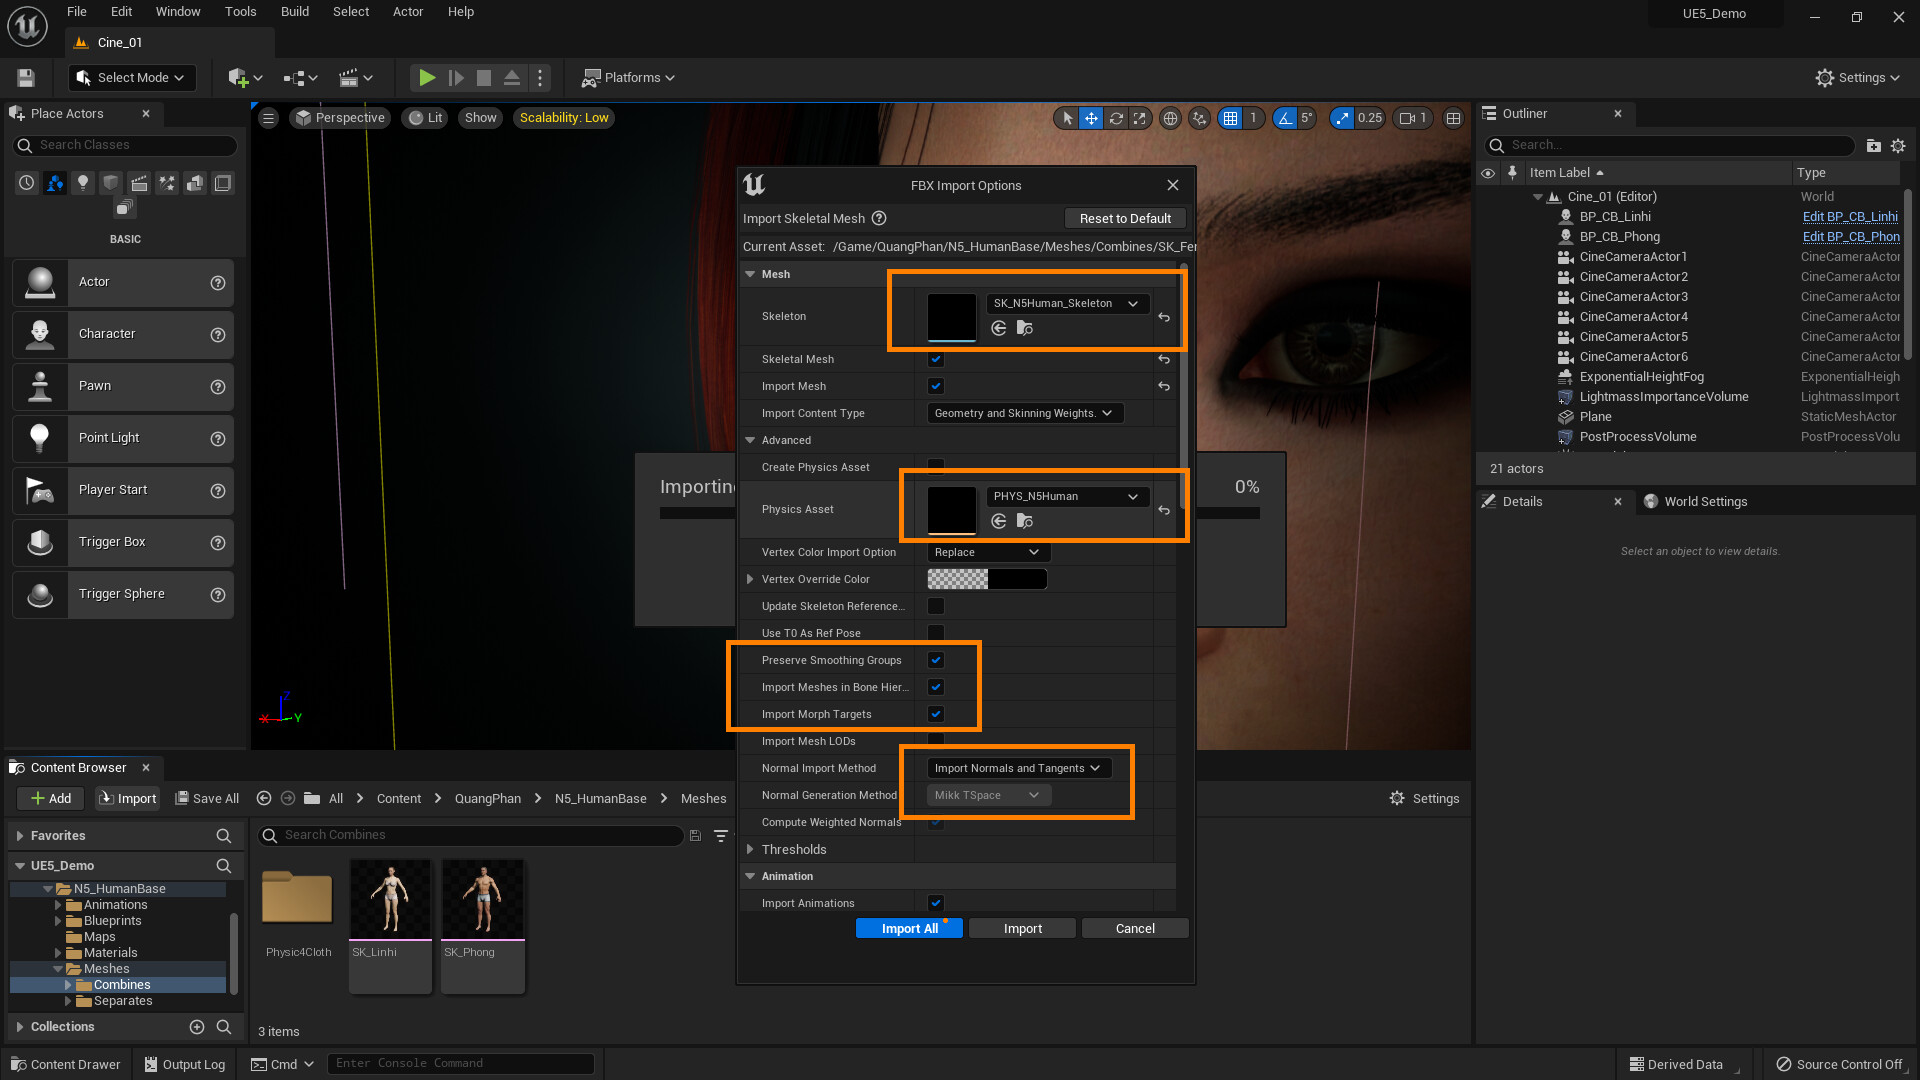Select the SK_Linhi asset thumbnail

pos(390,900)
